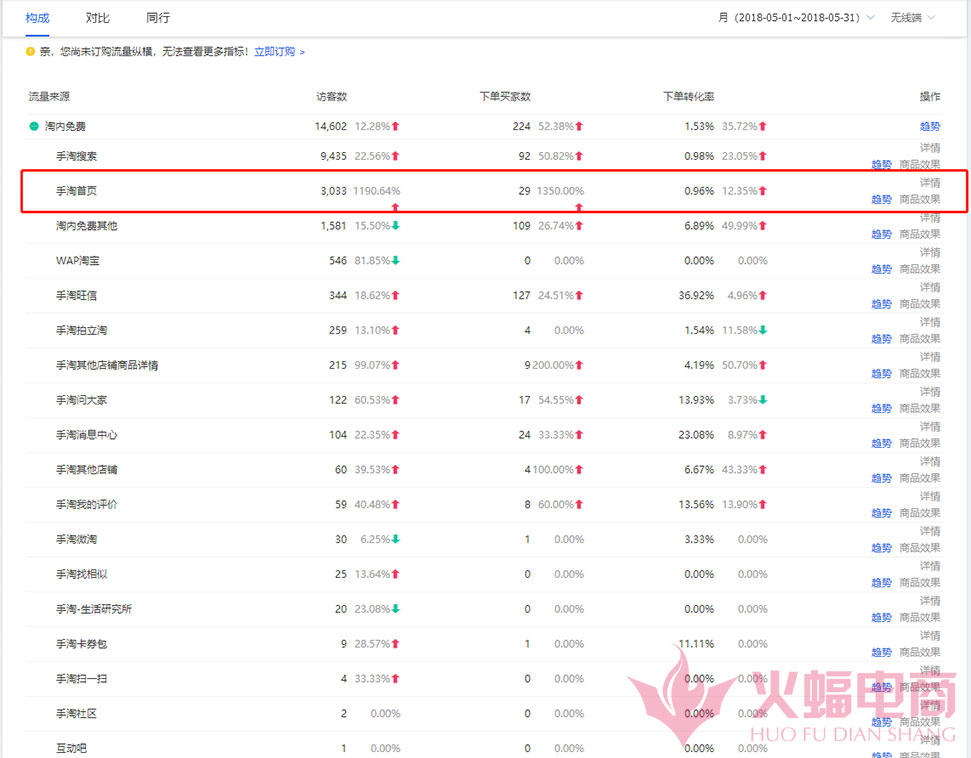Open 详情 for the 手淘旺信 row

pyautogui.click(x=929, y=287)
